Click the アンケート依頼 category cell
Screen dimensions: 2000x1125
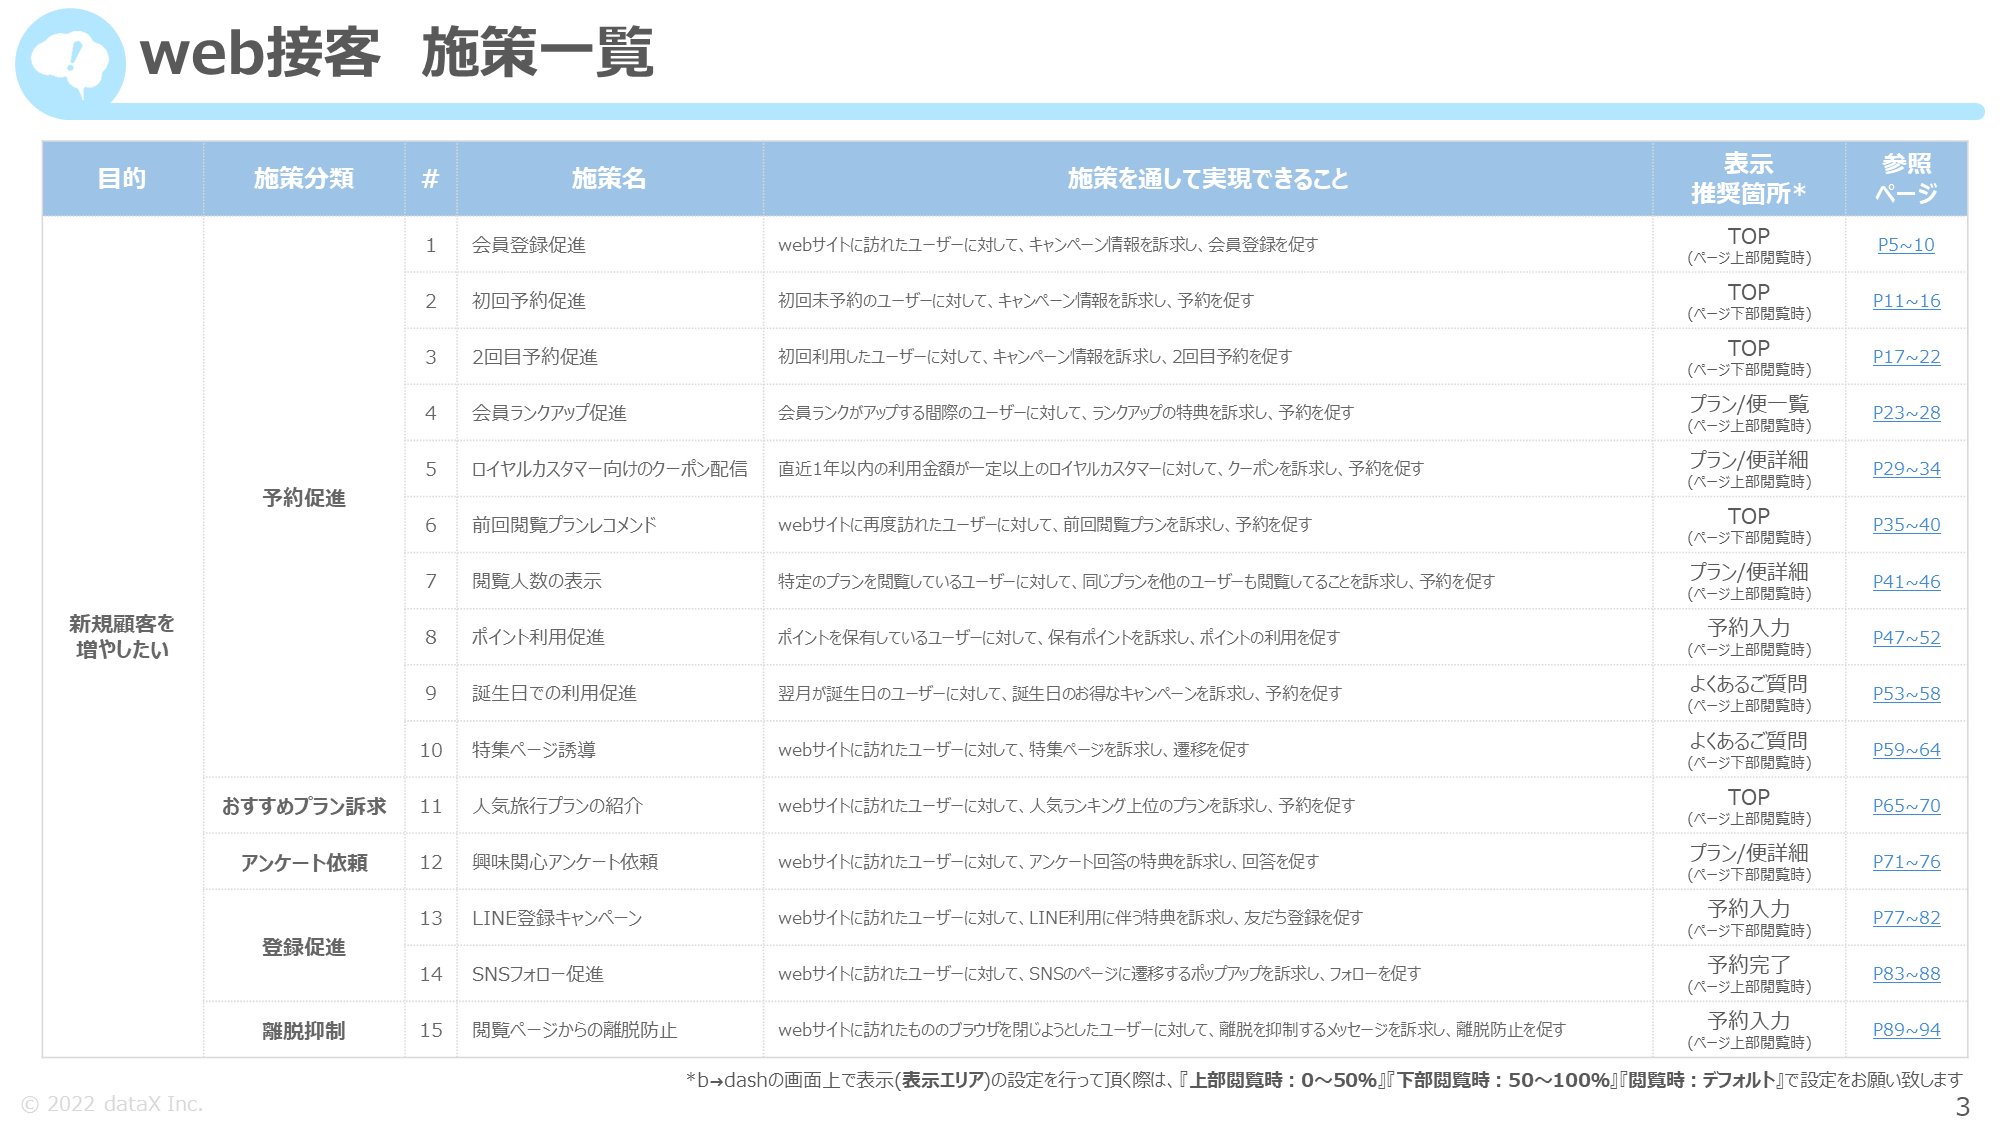(x=304, y=862)
